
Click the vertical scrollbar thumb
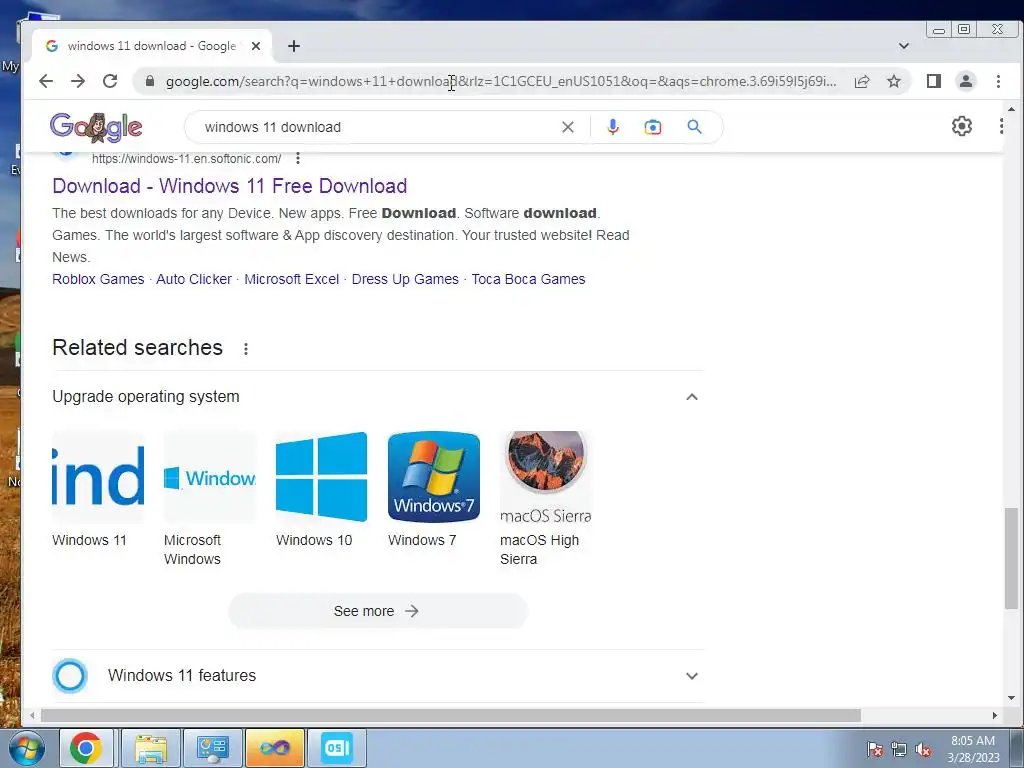[1011, 558]
